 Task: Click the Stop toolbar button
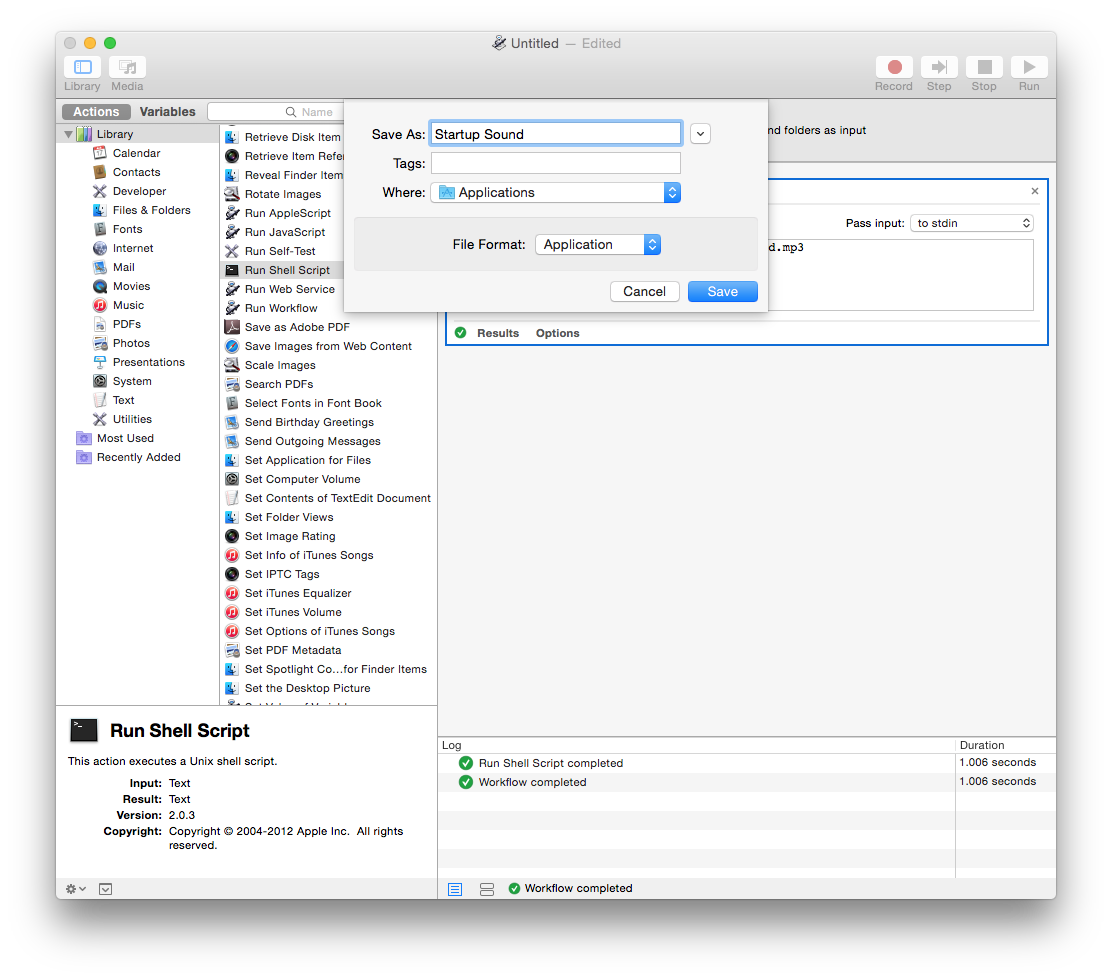coord(984,68)
